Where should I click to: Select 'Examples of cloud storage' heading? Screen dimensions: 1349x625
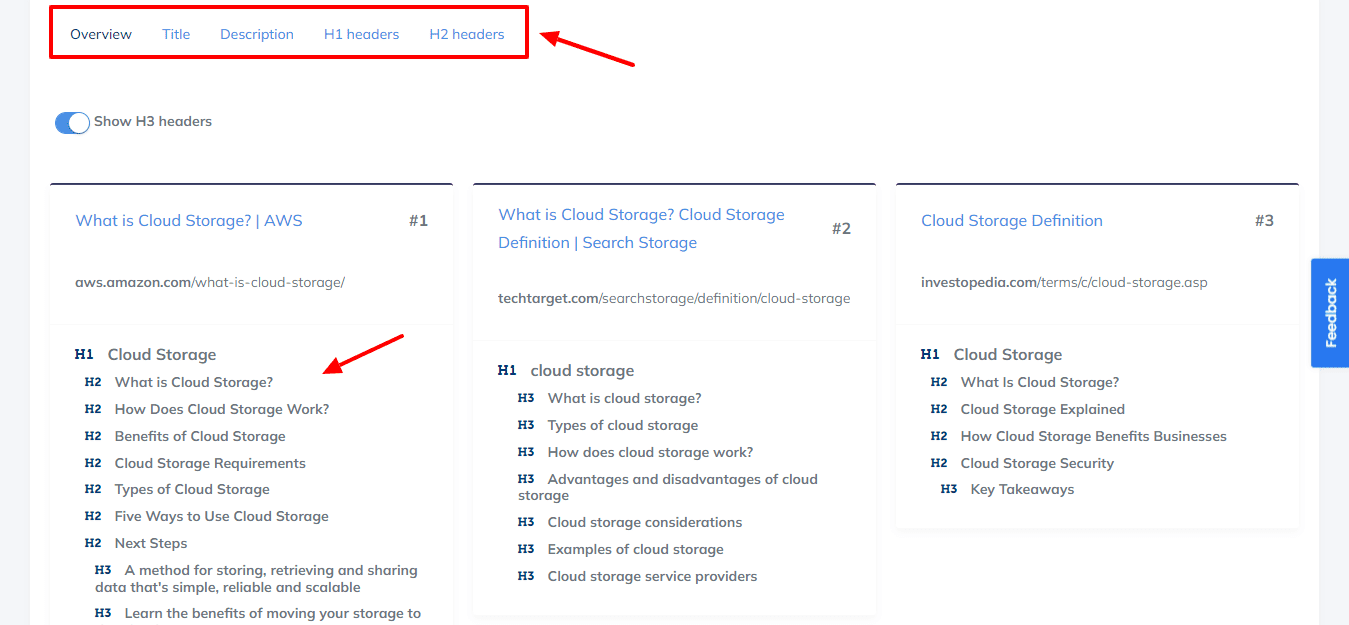tap(636, 549)
